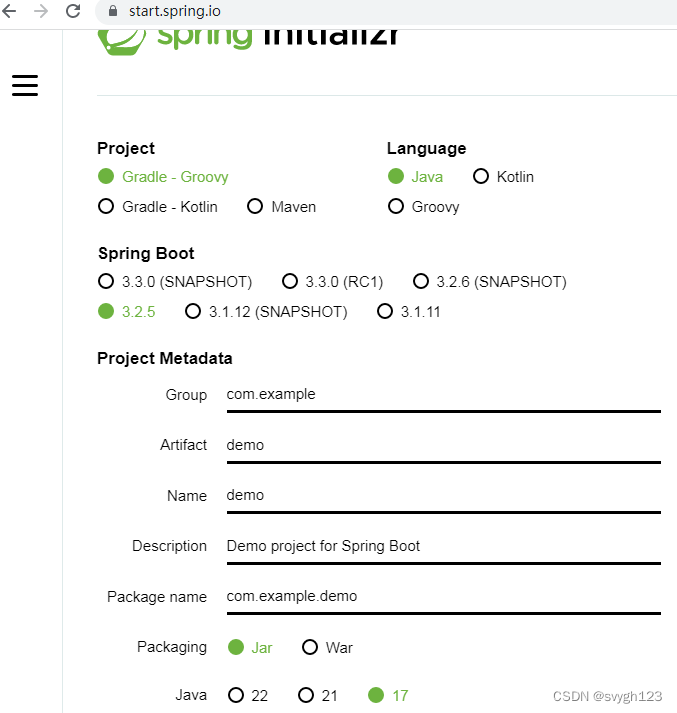The height and width of the screenshot is (713, 677).
Task: Edit the Description text field
Action: click(x=444, y=547)
